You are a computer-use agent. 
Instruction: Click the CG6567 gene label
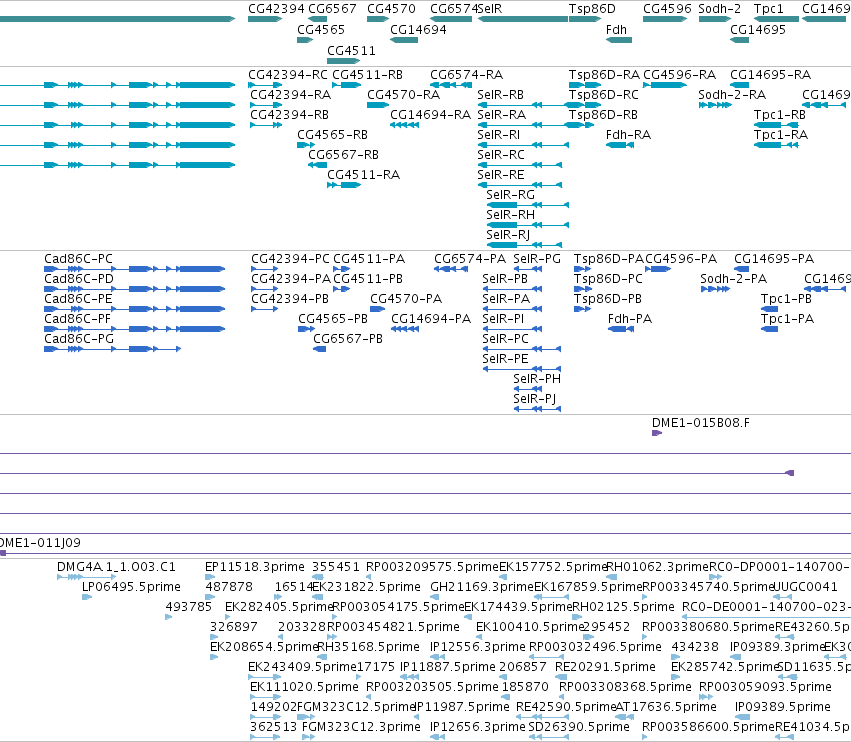pyautogui.click(x=332, y=9)
